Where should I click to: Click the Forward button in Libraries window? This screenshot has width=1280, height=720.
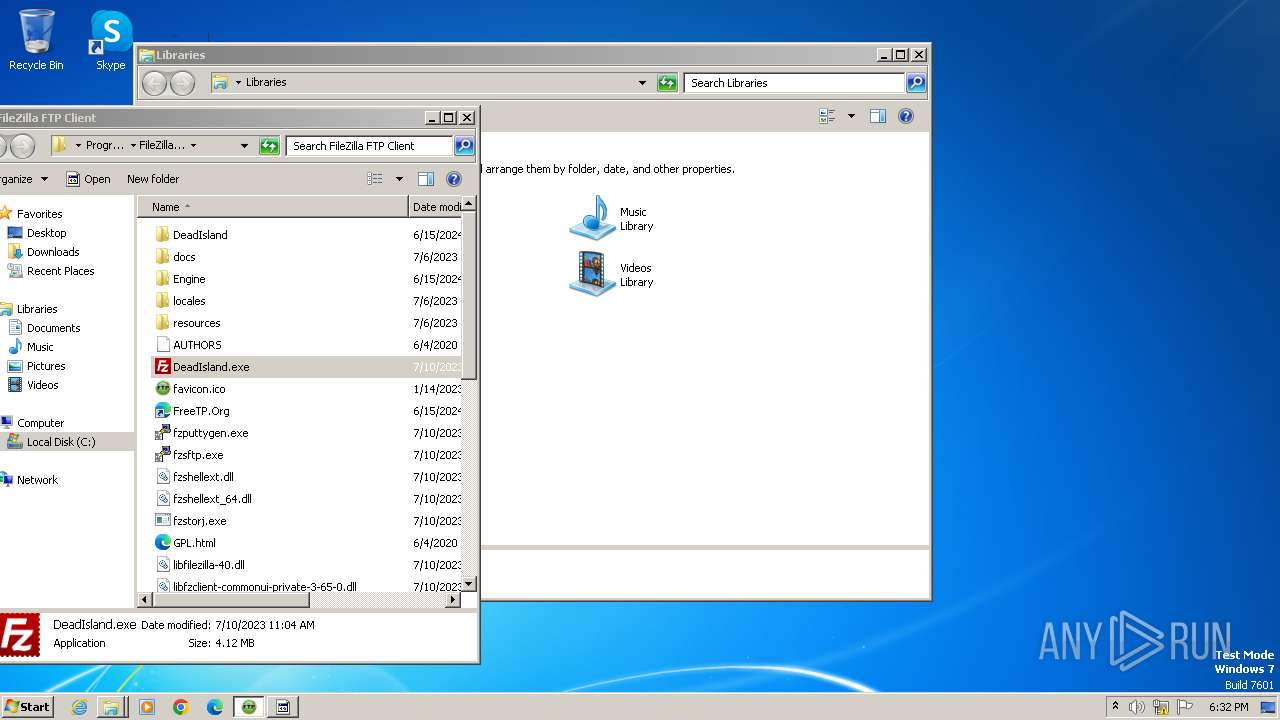click(x=182, y=83)
